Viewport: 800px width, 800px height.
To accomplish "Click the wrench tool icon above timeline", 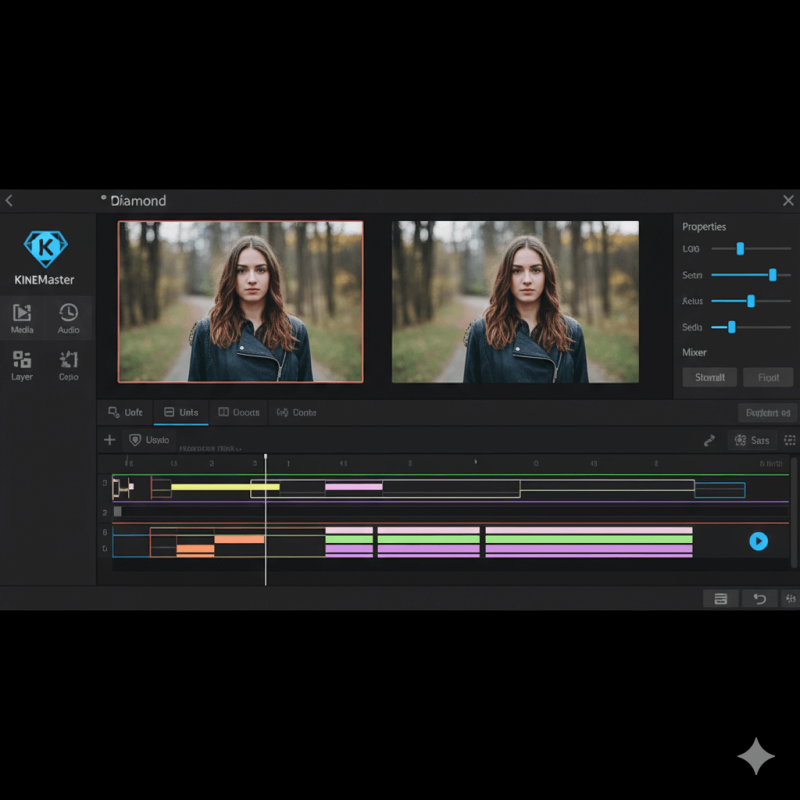I will (709, 440).
